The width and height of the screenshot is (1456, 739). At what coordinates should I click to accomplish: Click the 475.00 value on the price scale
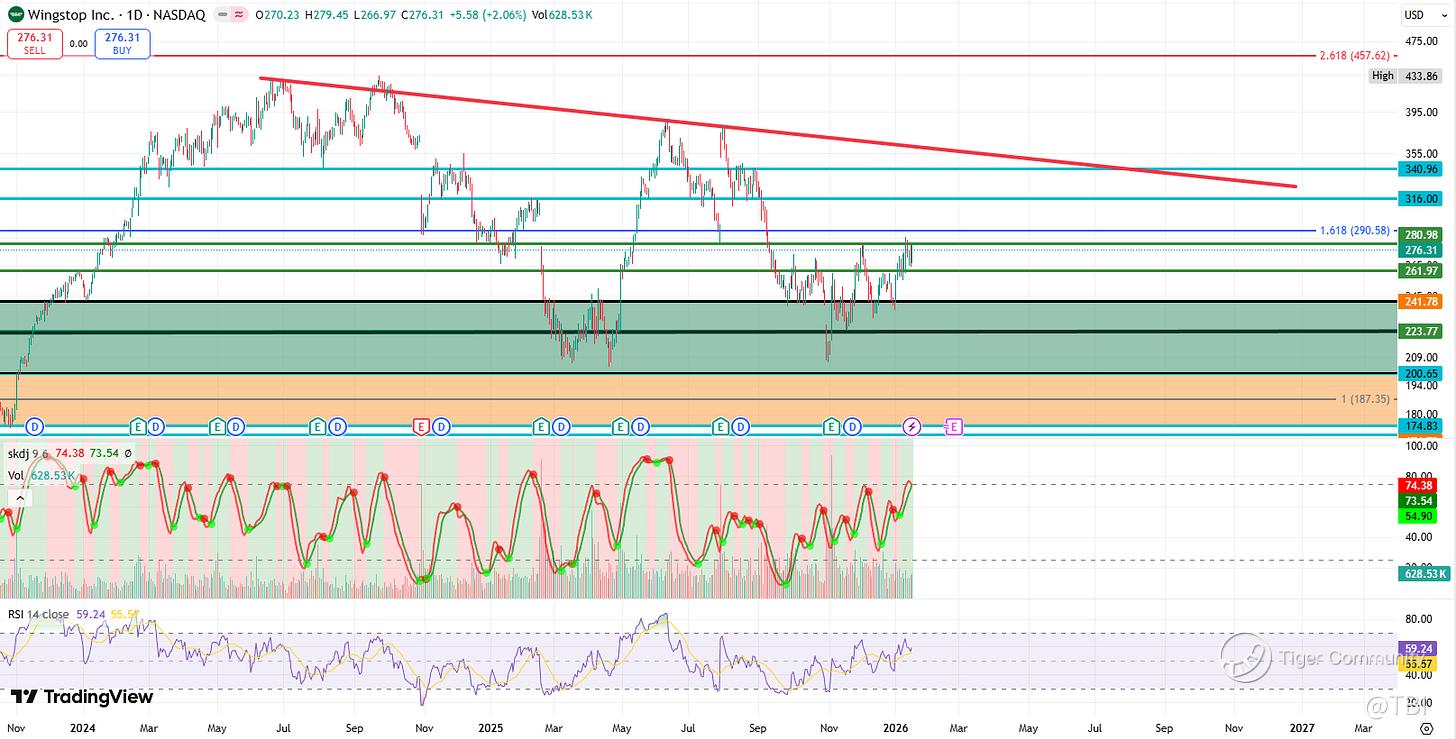pos(1421,41)
